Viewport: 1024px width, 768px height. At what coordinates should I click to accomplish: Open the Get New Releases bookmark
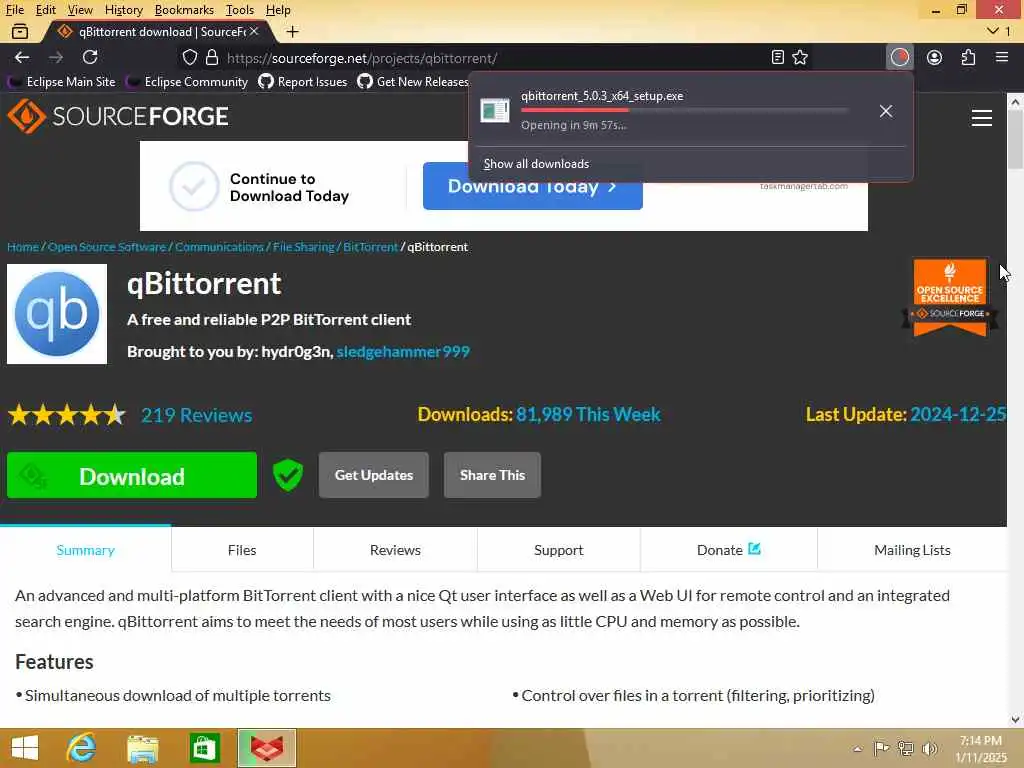click(x=413, y=82)
